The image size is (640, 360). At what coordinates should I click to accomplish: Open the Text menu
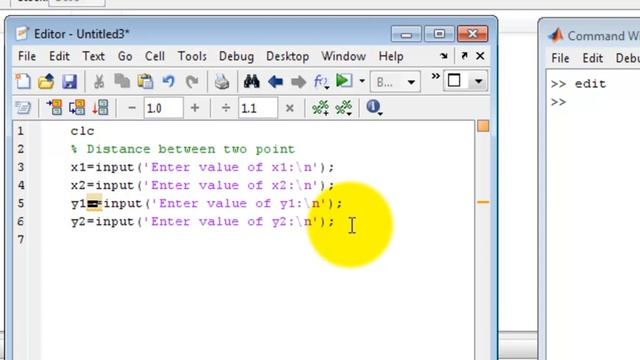(x=93, y=56)
